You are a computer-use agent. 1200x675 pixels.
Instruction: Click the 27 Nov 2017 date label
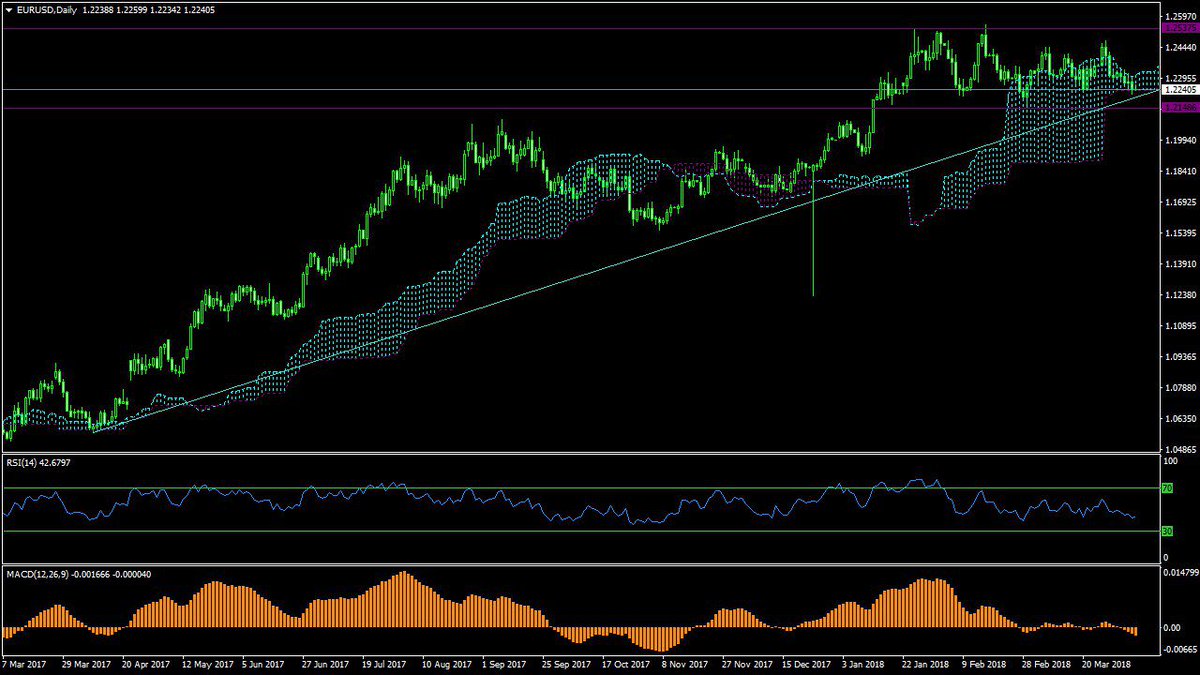(747, 663)
